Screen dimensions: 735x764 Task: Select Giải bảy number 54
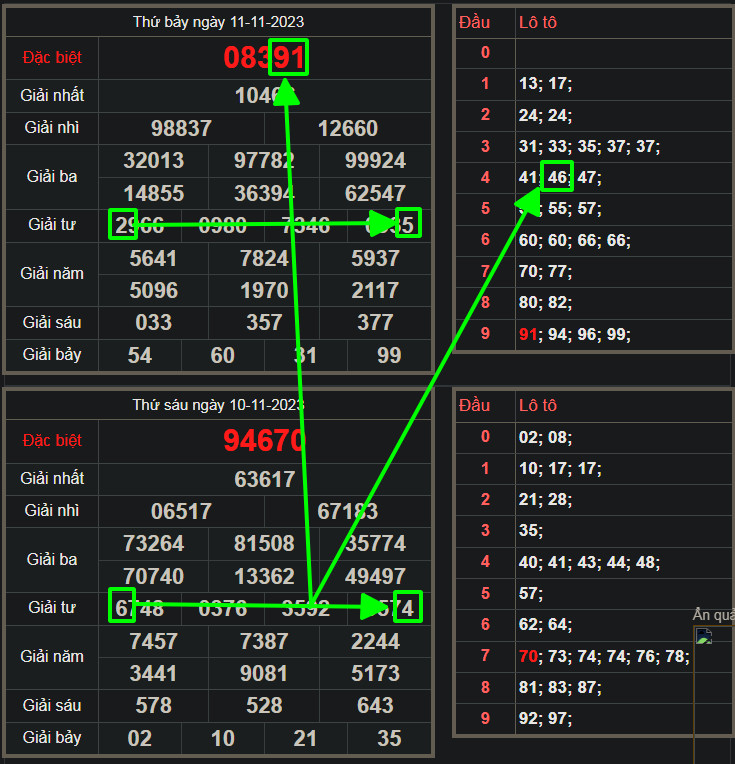tap(140, 355)
